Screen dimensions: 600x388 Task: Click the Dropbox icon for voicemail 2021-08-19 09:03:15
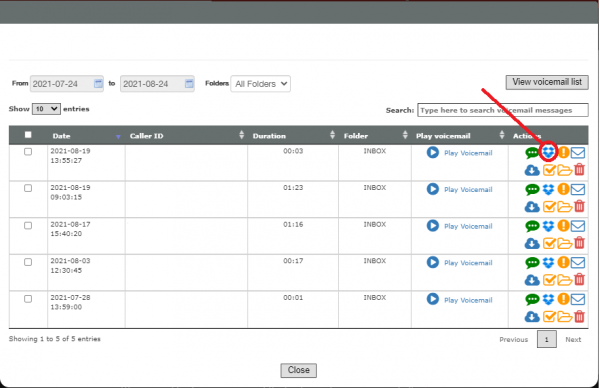click(548, 189)
